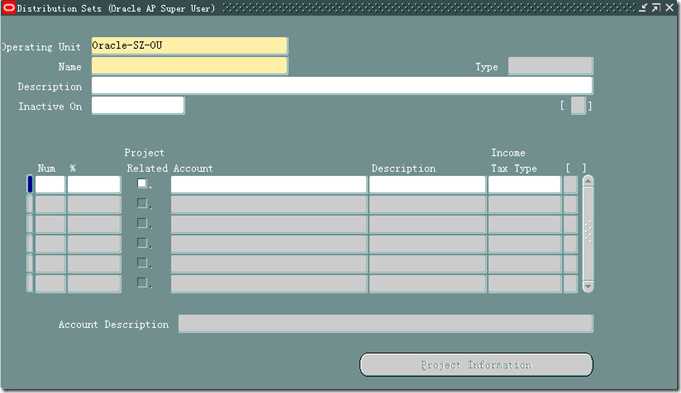Select the second row record indicator
The height and width of the screenshot is (393, 681).
pyautogui.click(x=30, y=204)
